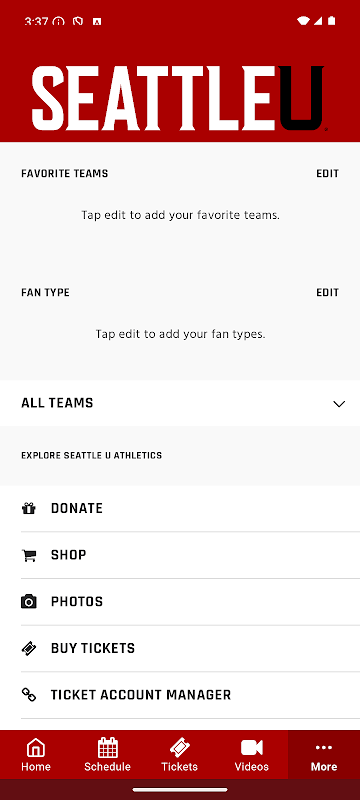The image size is (360, 800).
Task: Expand the All Teams chevron
Action: tap(339, 404)
